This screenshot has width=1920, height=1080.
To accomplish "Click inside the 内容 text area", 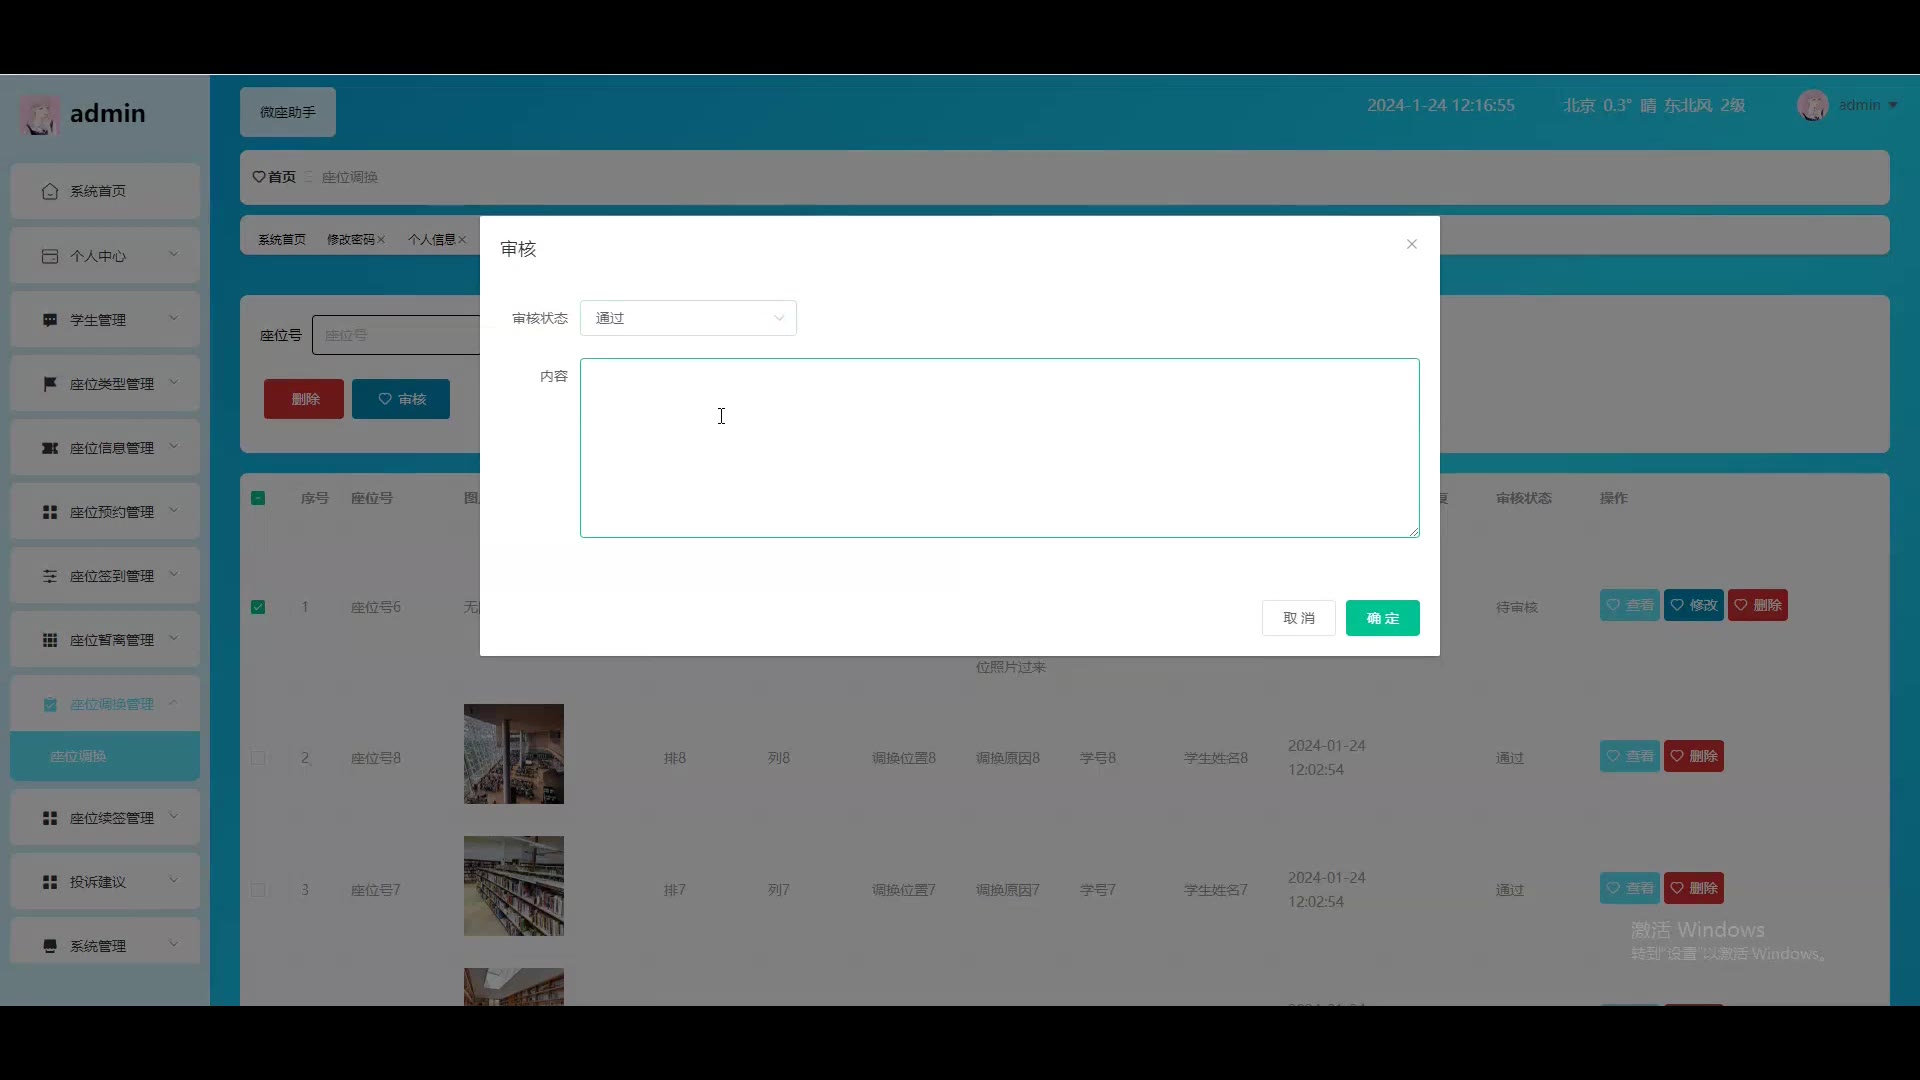I will (x=999, y=448).
